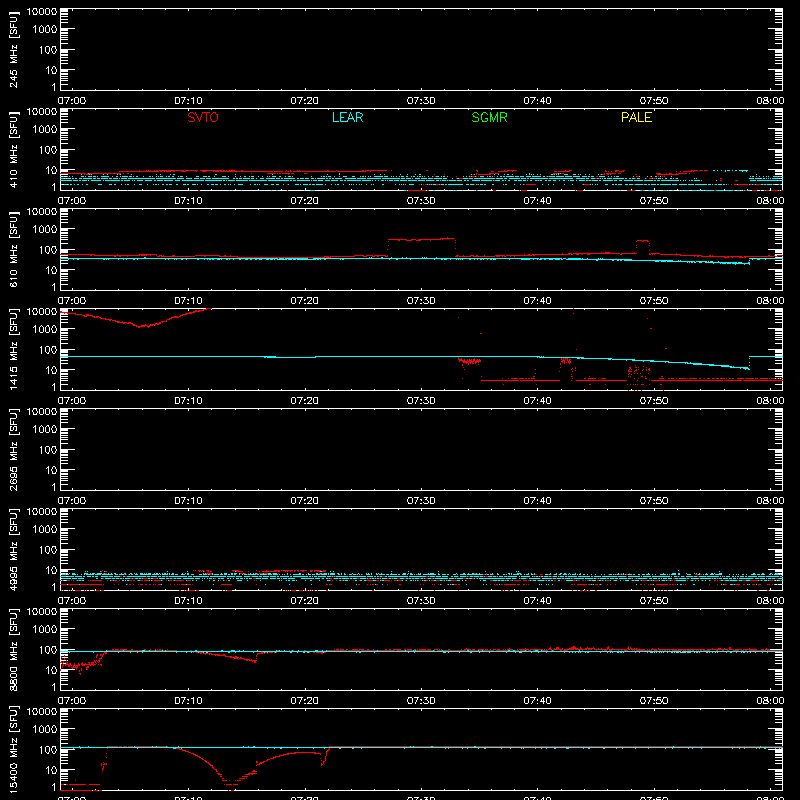Click the red V-shaped curve minimum at 1415 MHz
This screenshot has width=800, height=800.
coord(141,326)
